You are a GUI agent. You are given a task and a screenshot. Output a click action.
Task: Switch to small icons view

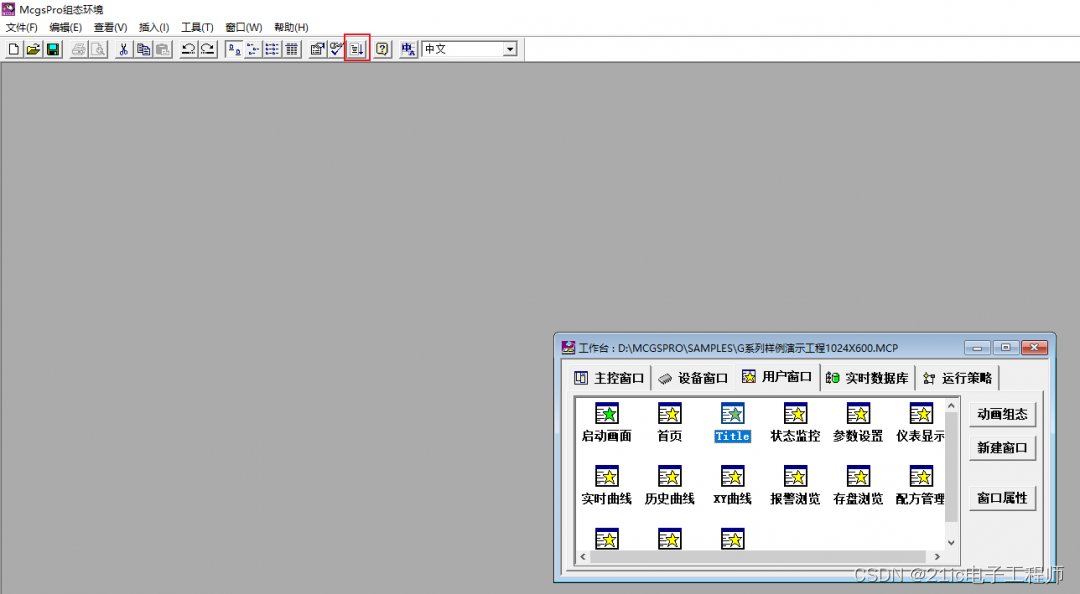tap(253, 49)
